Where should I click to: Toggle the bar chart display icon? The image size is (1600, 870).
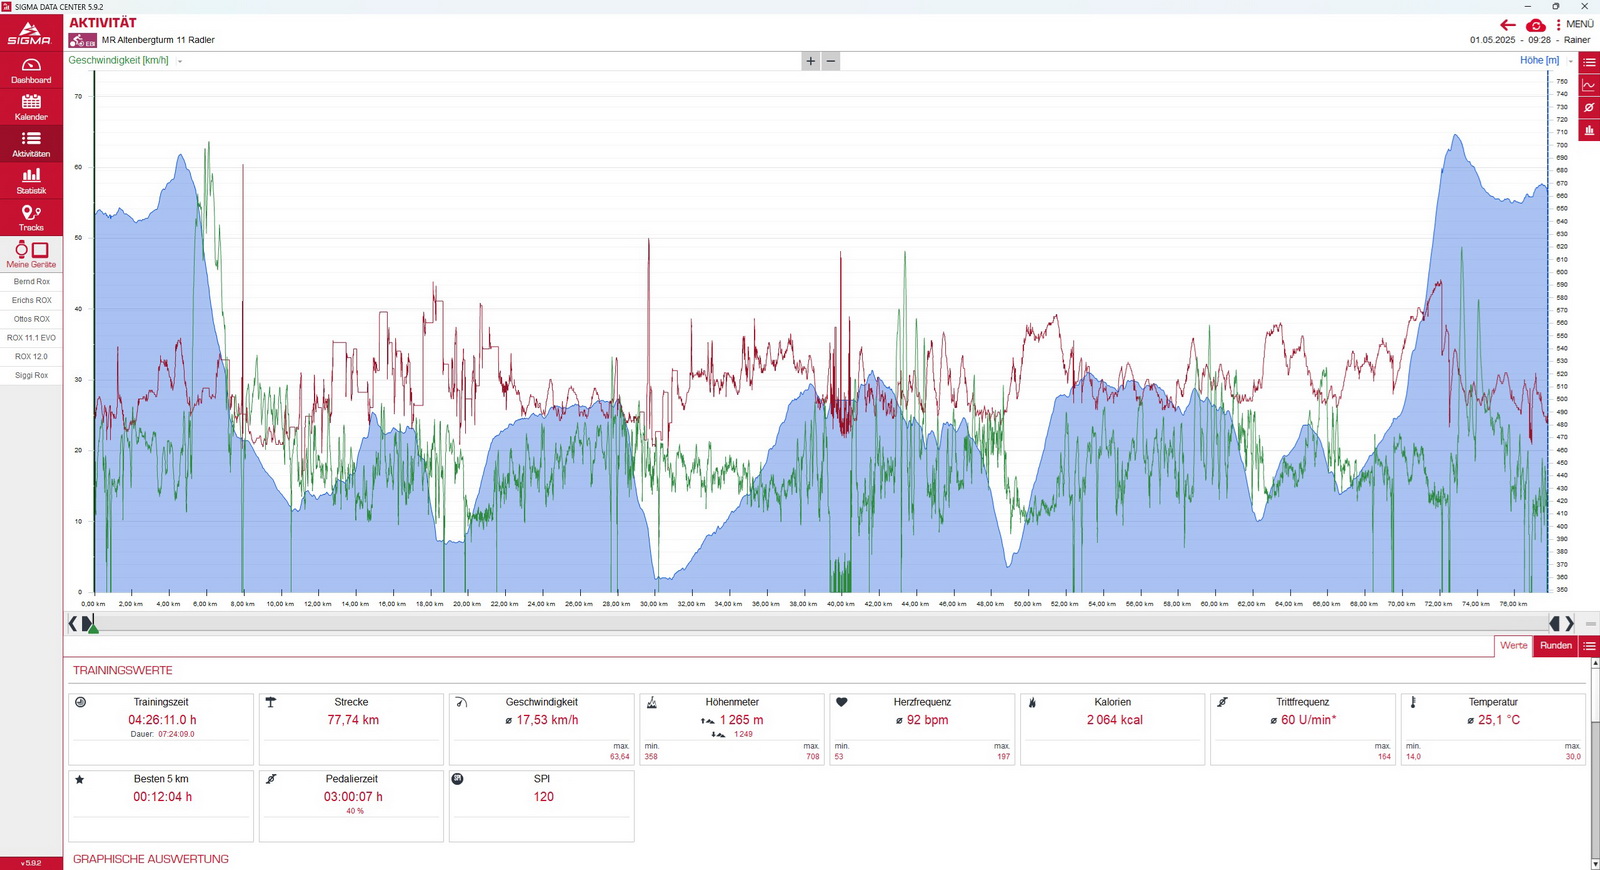tap(1588, 130)
